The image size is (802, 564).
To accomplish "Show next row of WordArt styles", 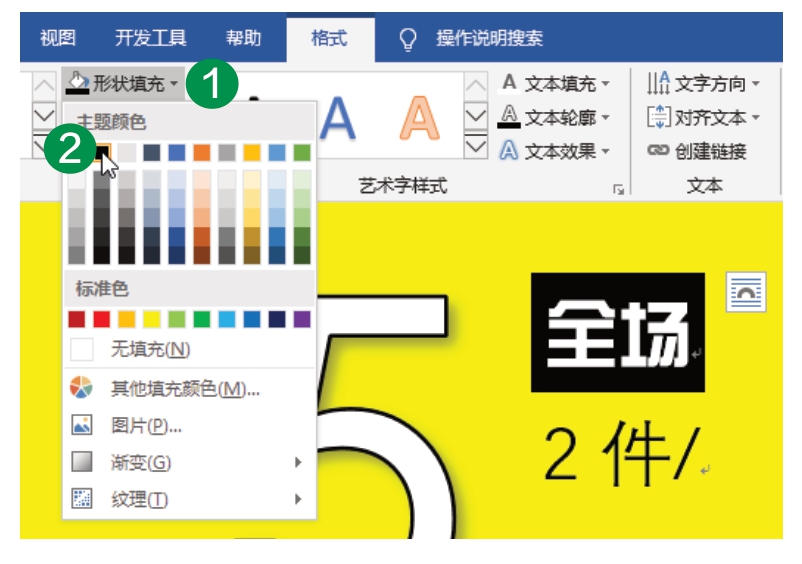I will [476, 116].
